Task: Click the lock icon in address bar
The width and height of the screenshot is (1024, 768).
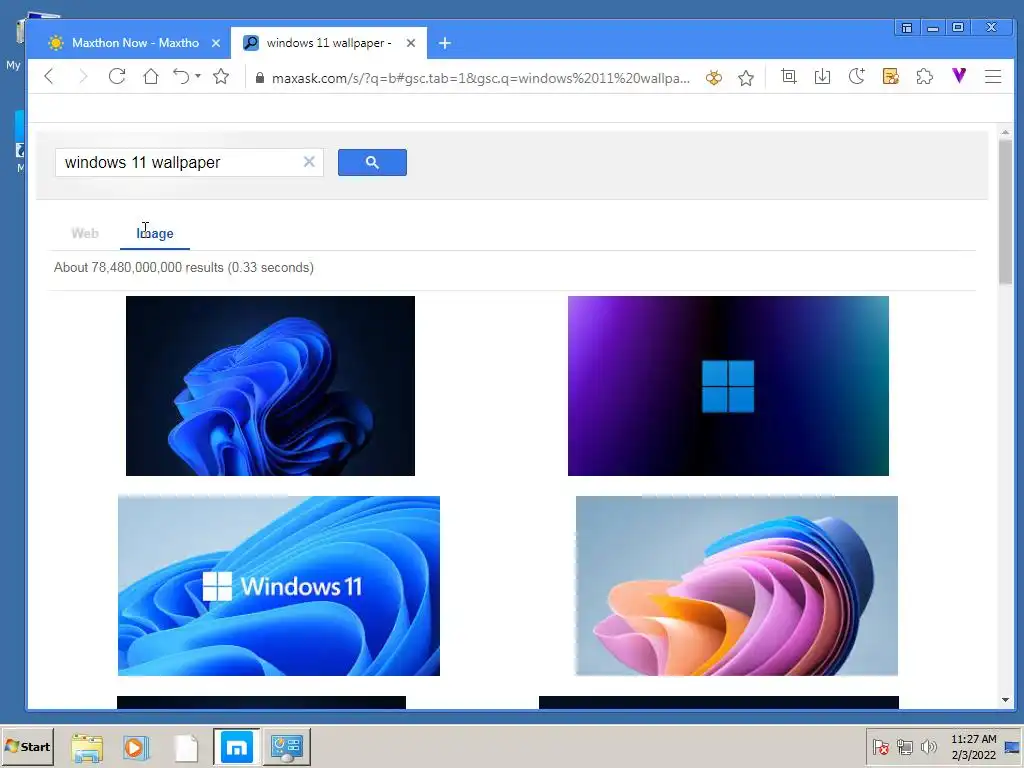Action: (260, 78)
